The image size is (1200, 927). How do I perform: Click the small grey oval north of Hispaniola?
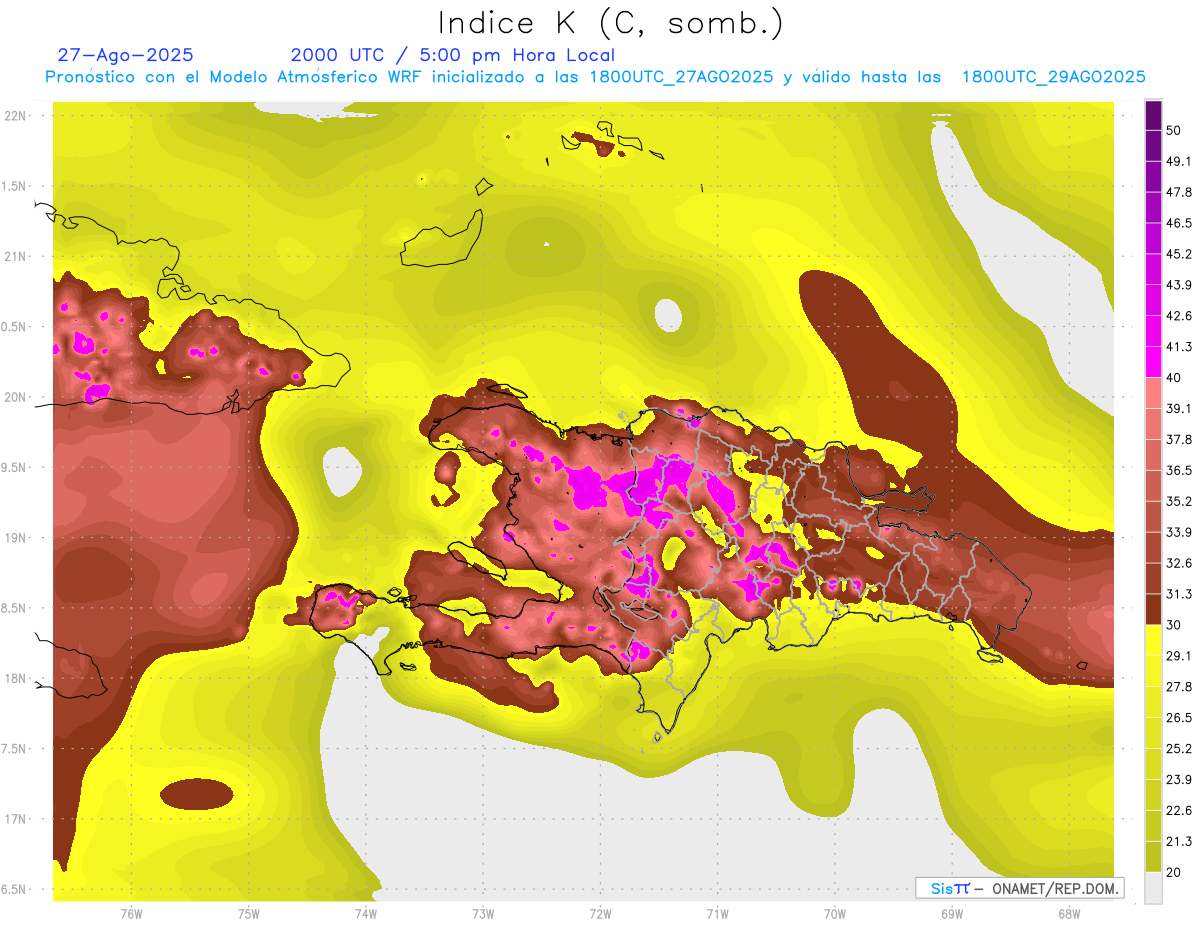[668, 315]
